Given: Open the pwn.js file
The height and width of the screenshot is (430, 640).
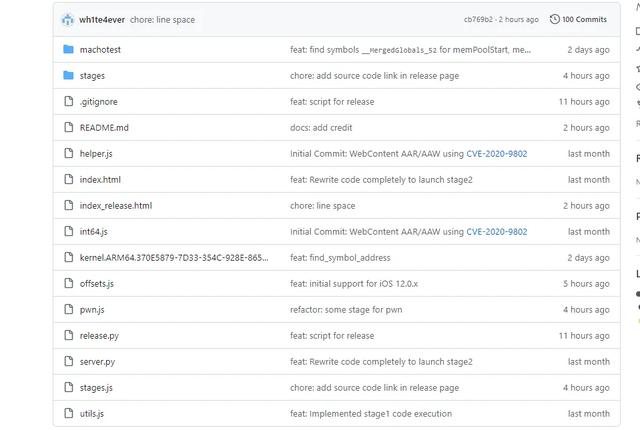Looking at the screenshot, I should click(92, 310).
